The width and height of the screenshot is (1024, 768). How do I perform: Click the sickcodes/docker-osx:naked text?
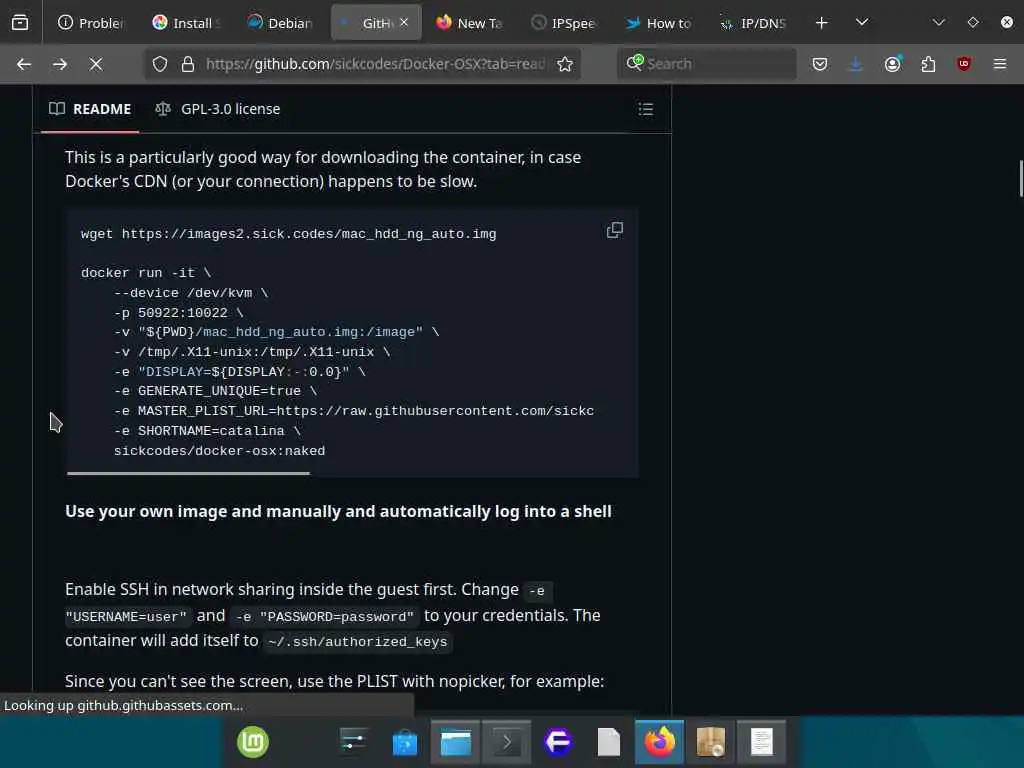(219, 451)
